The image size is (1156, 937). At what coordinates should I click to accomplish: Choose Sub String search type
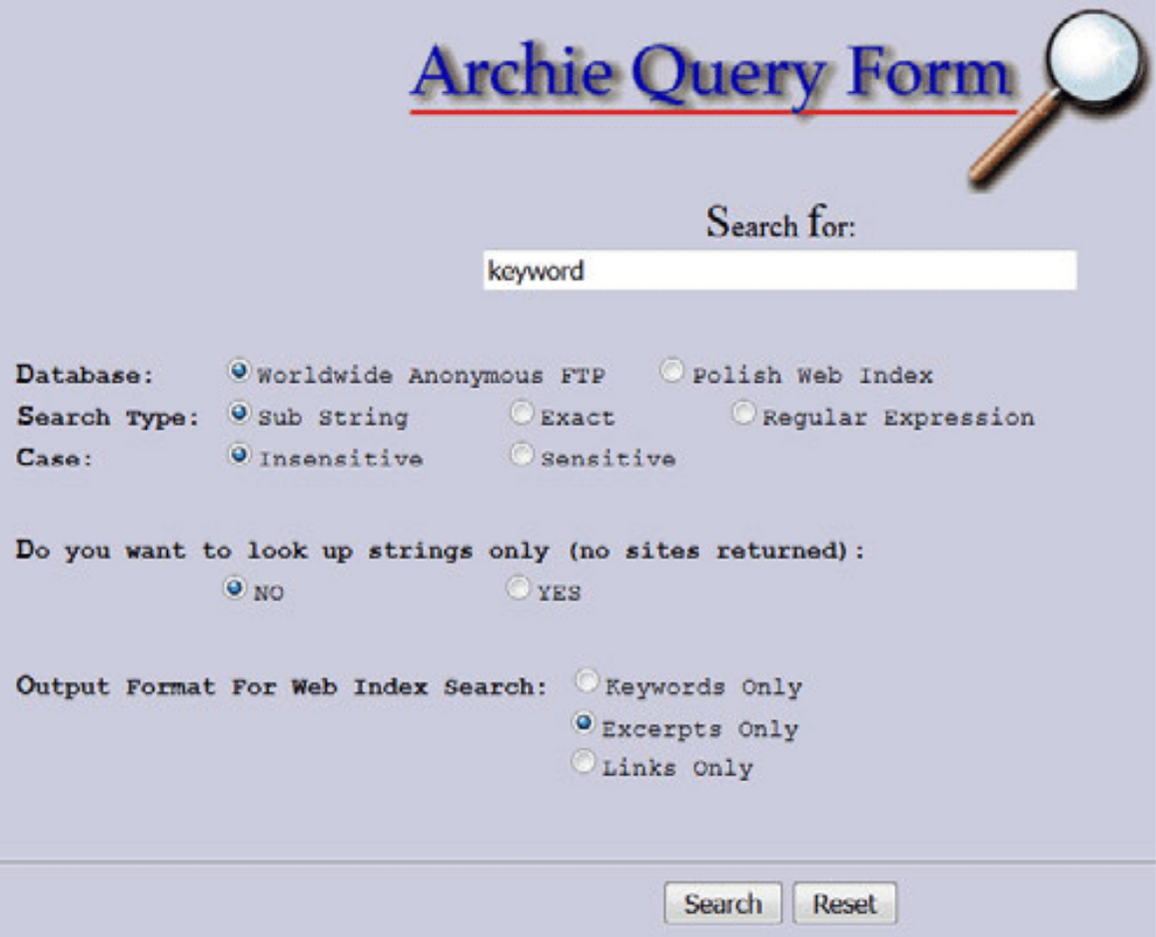pos(239,414)
